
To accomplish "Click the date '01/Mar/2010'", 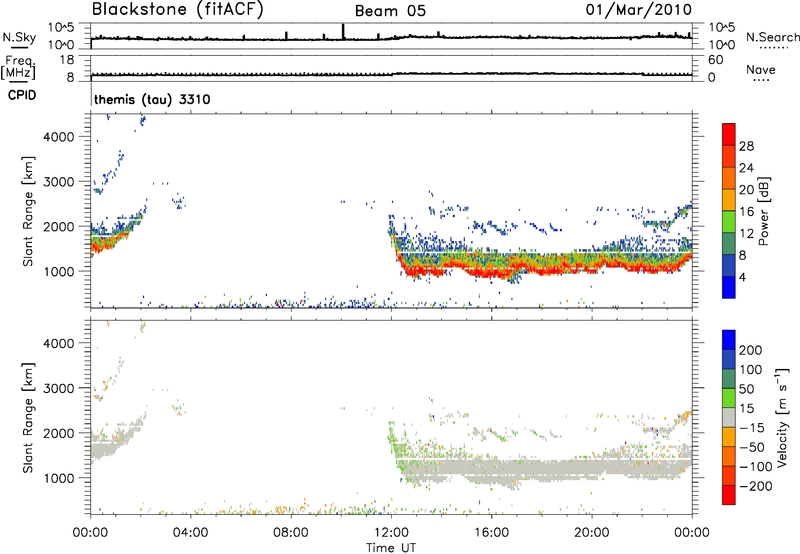I will click(x=639, y=10).
